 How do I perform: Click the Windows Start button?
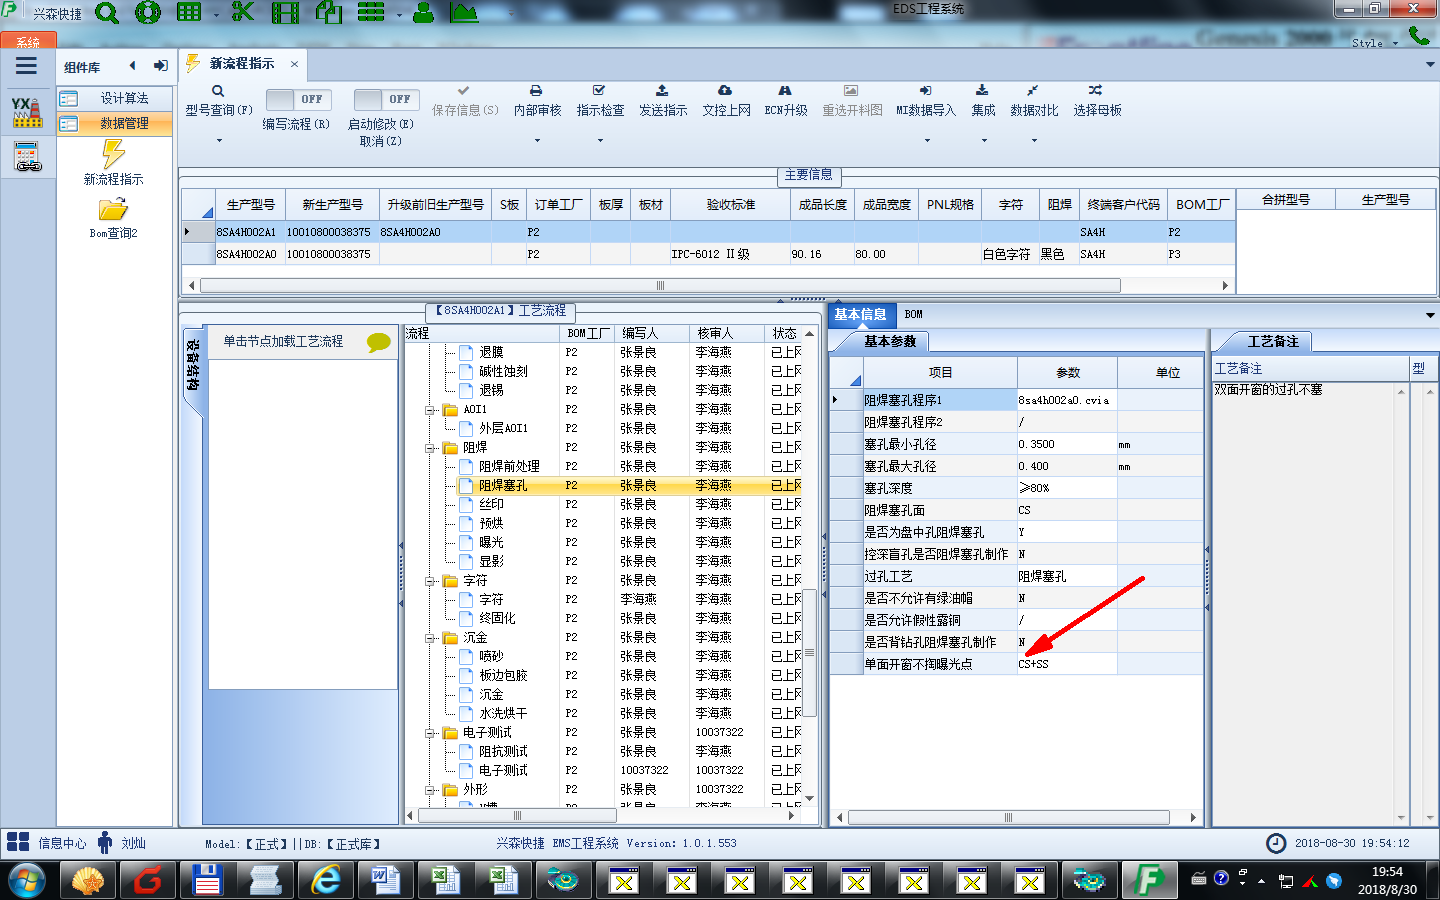tap(27, 881)
